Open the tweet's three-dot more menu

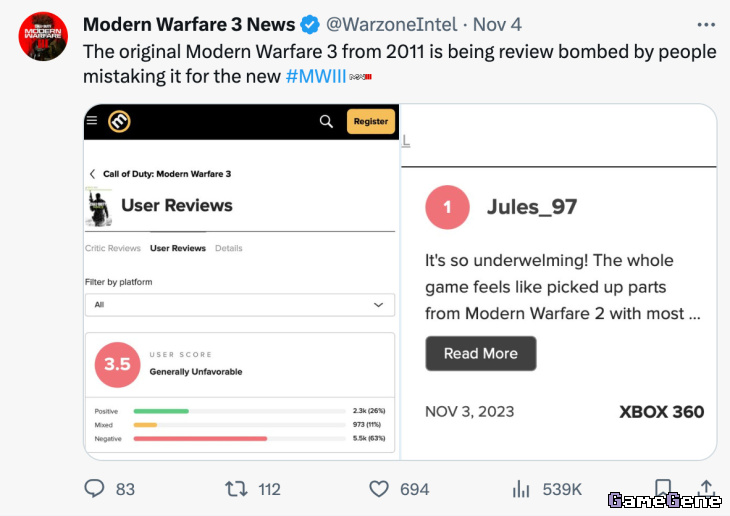(706, 25)
